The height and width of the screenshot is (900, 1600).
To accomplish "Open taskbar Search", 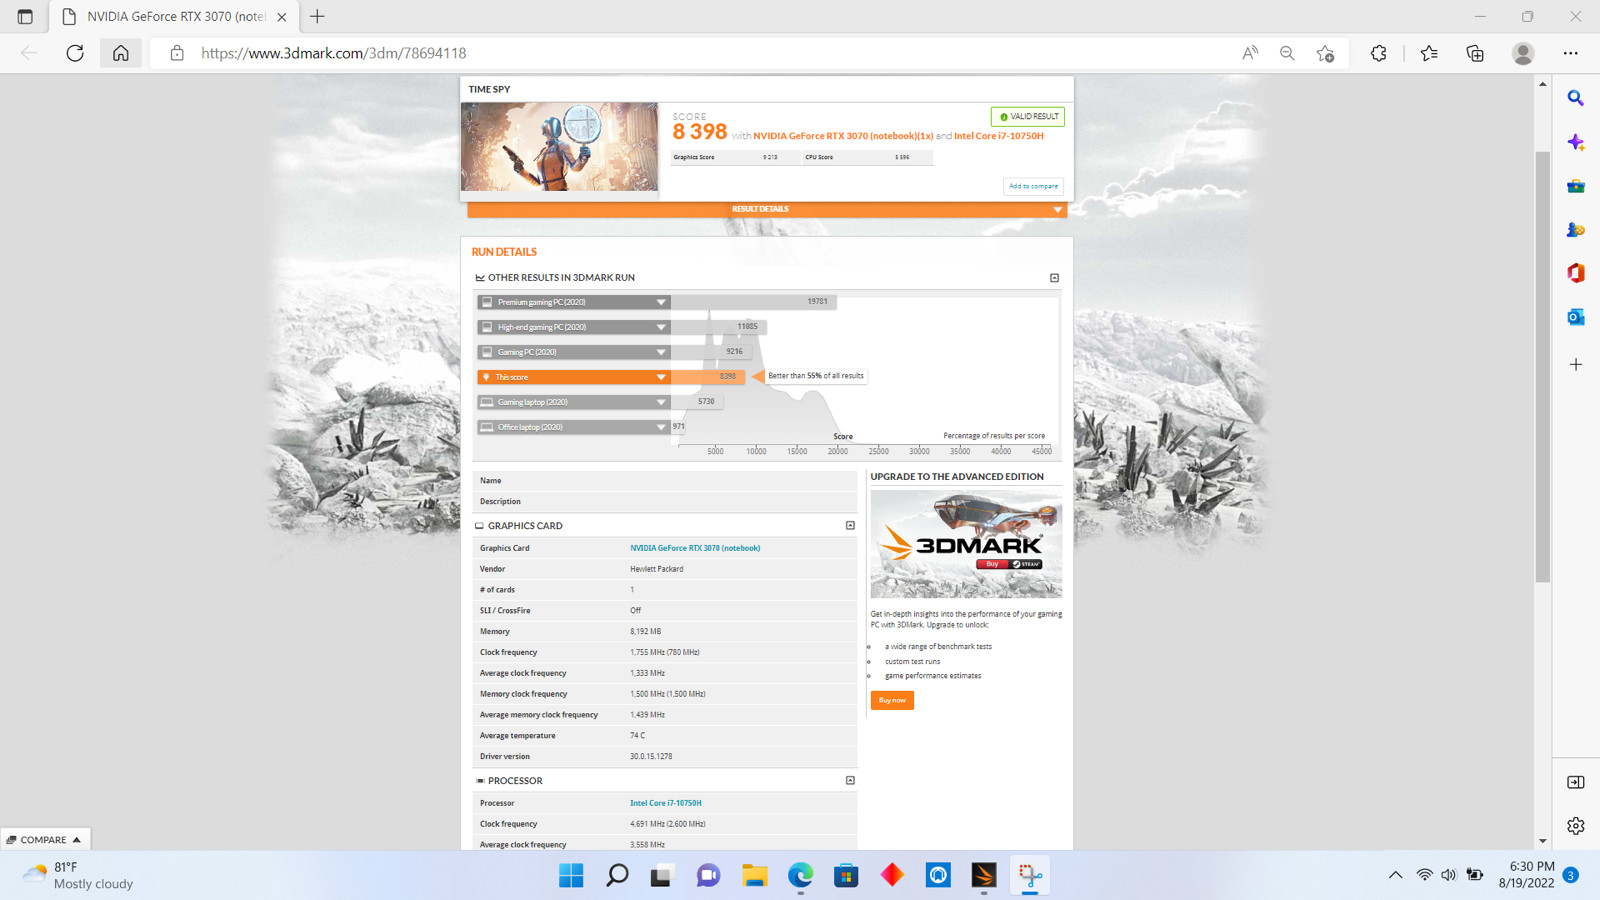I will 617,876.
